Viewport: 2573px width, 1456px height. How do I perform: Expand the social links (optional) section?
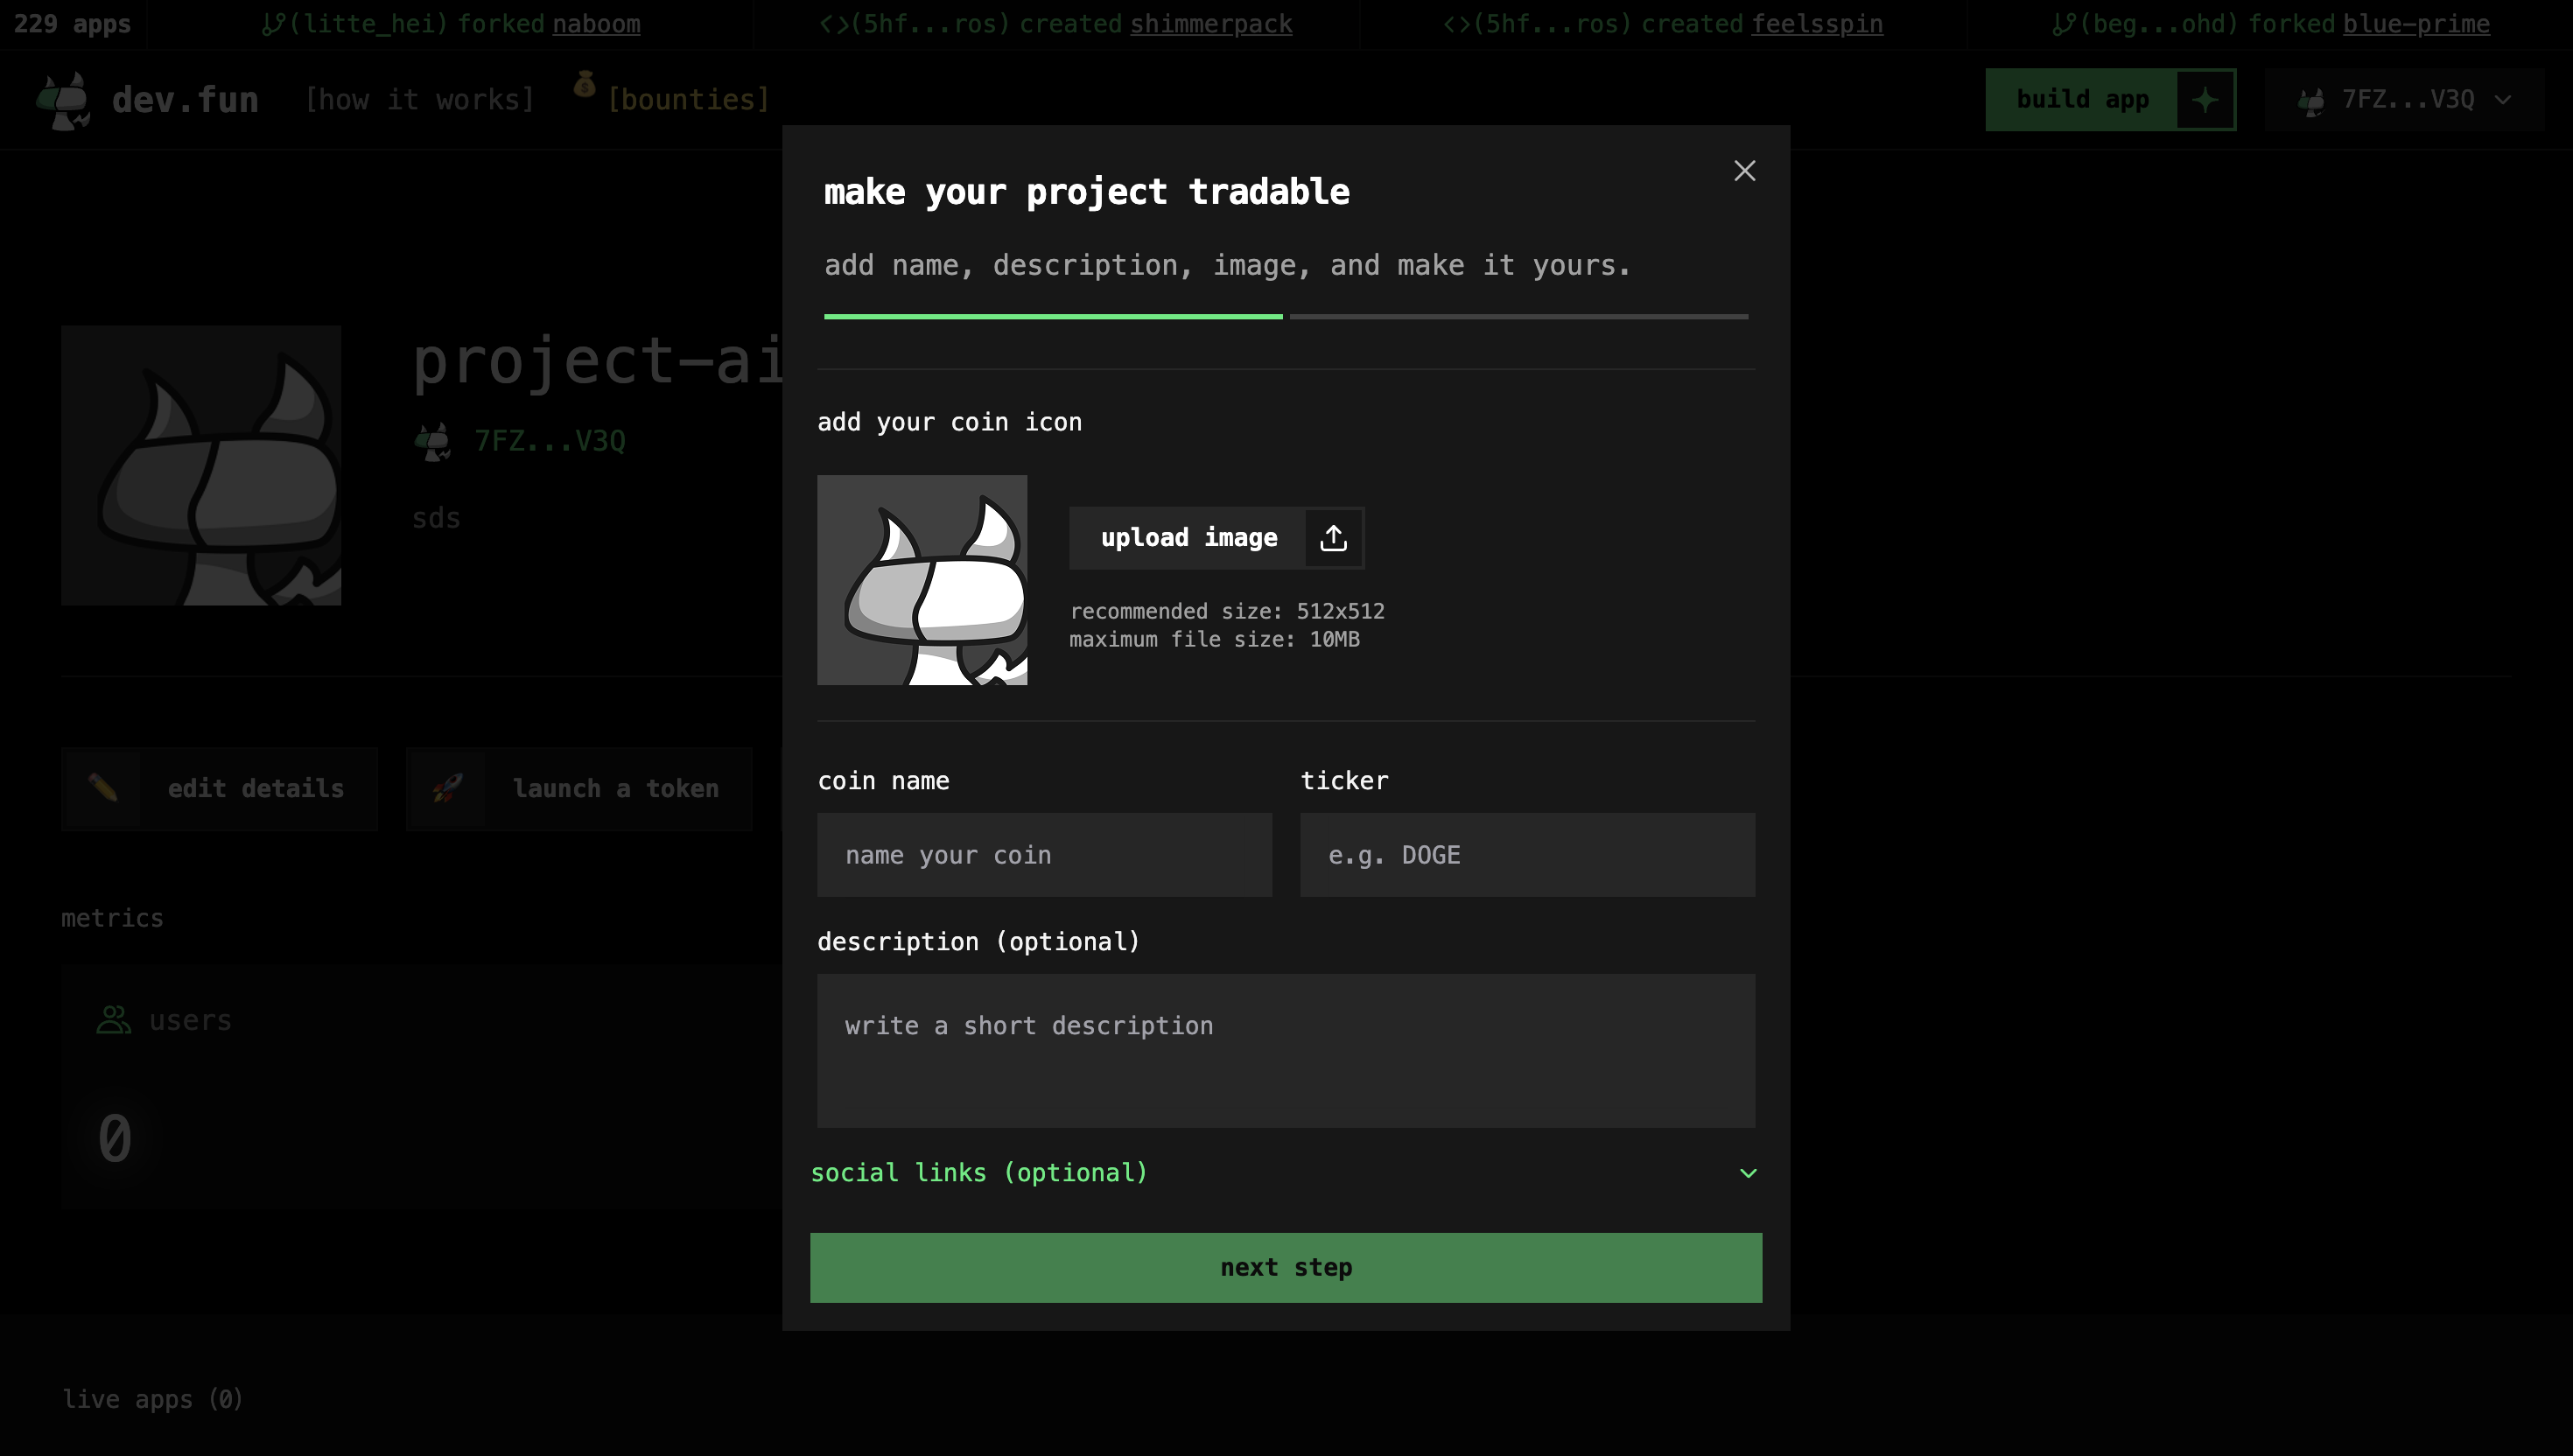click(x=979, y=1172)
